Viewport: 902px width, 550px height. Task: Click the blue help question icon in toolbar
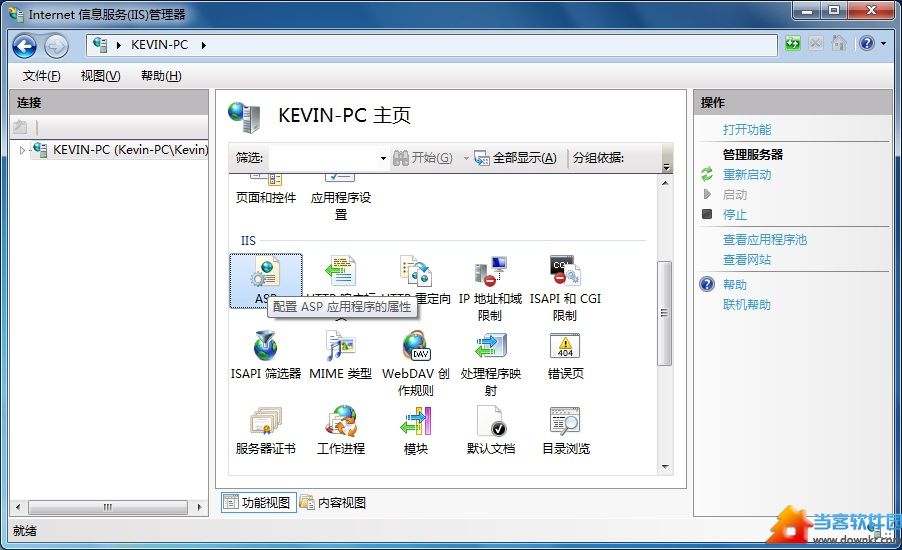(x=867, y=44)
